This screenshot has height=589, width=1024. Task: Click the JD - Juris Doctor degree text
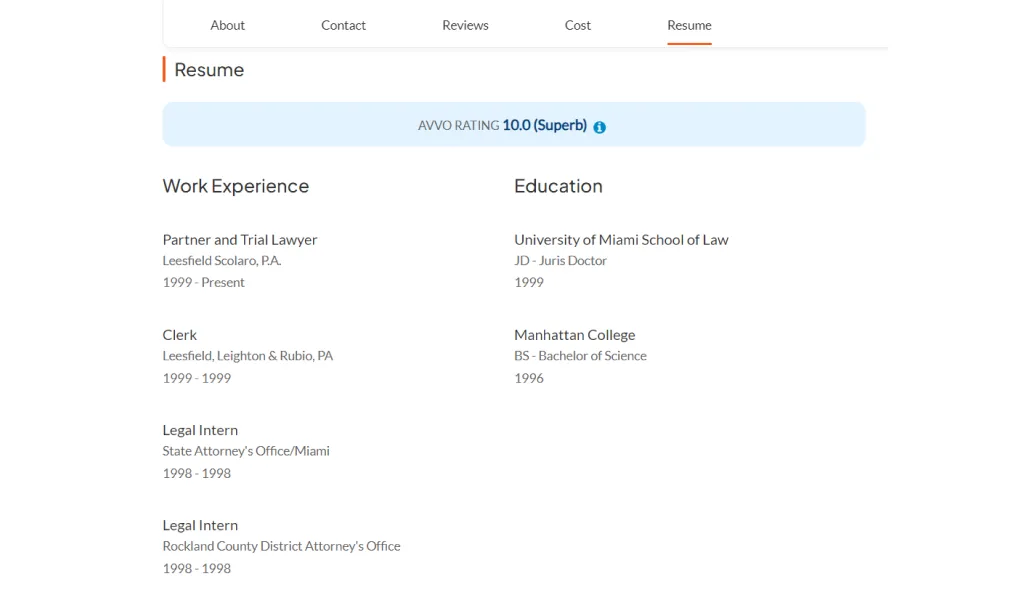[x=561, y=260]
